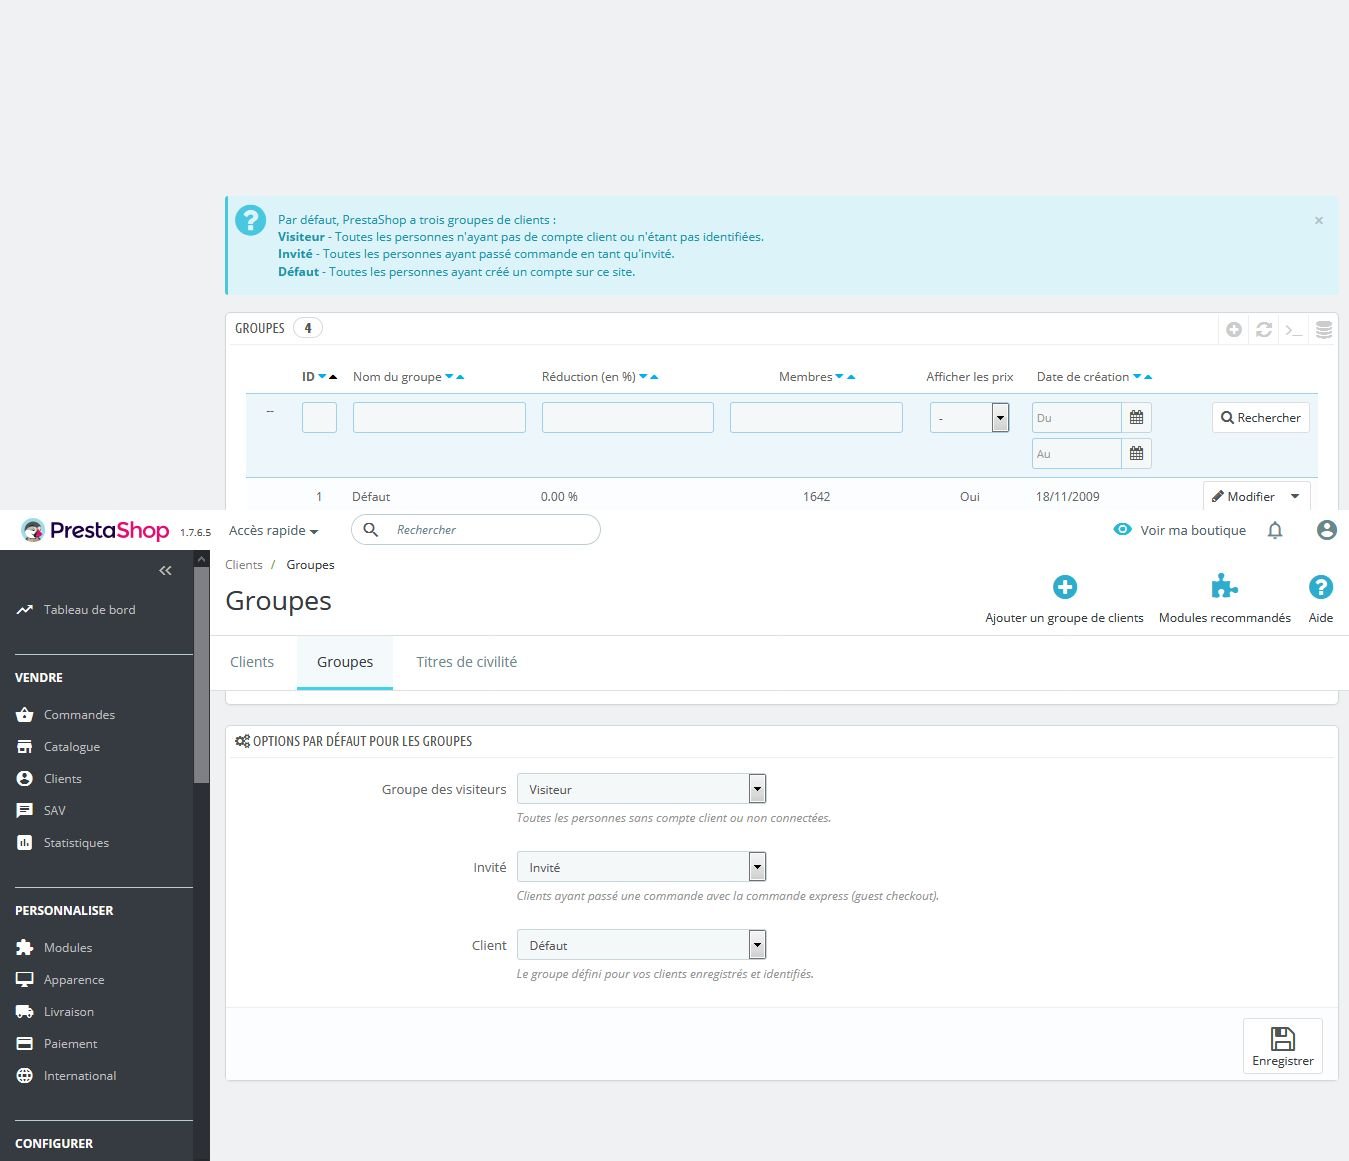Screen dimensions: 1349x1161
Task: Click the sidebar scrollbar
Action: click(x=202, y=675)
